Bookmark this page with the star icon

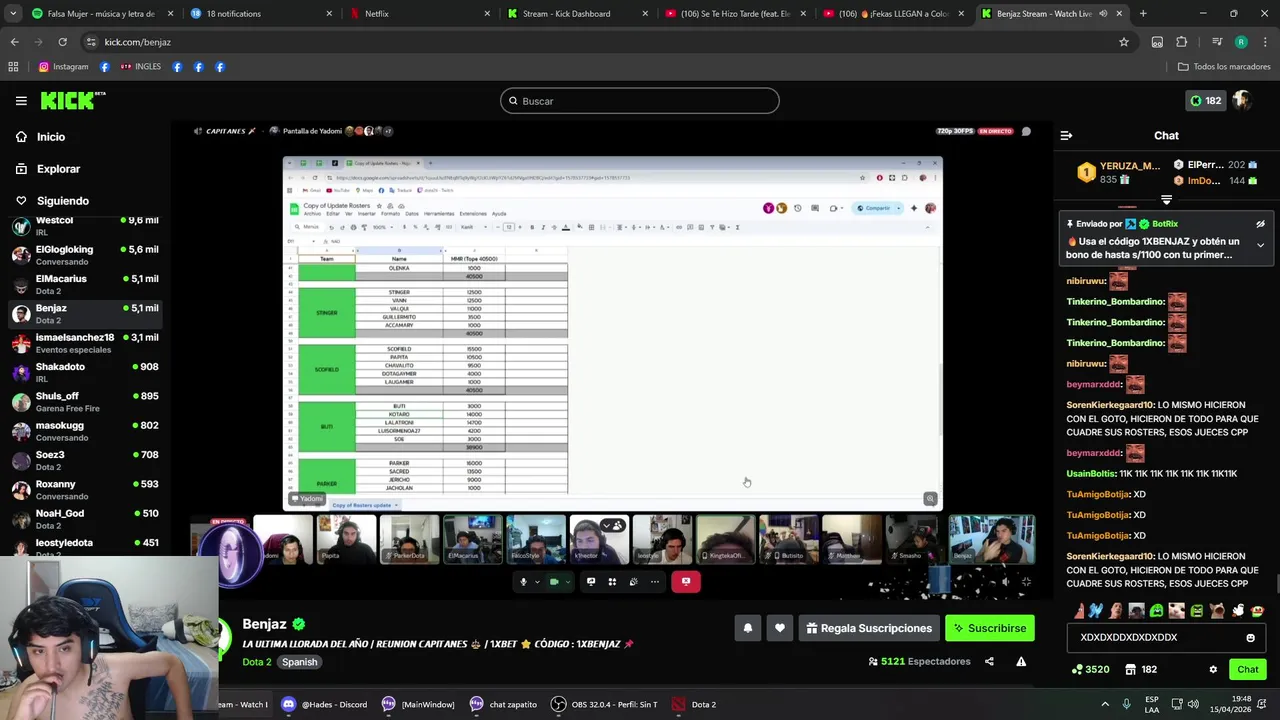(1124, 42)
